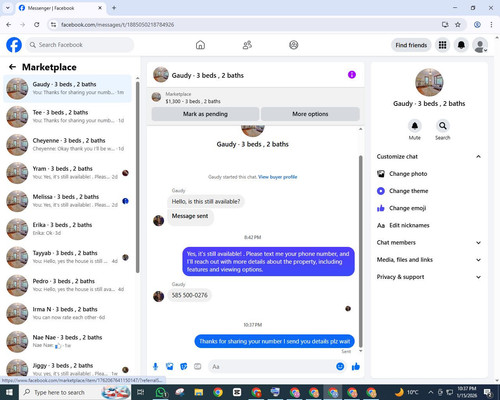Image resolution: width=500 pixels, height=400 pixels.
Task: Click the phone number 585 500-0276 message
Action: pyautogui.click(x=189, y=295)
